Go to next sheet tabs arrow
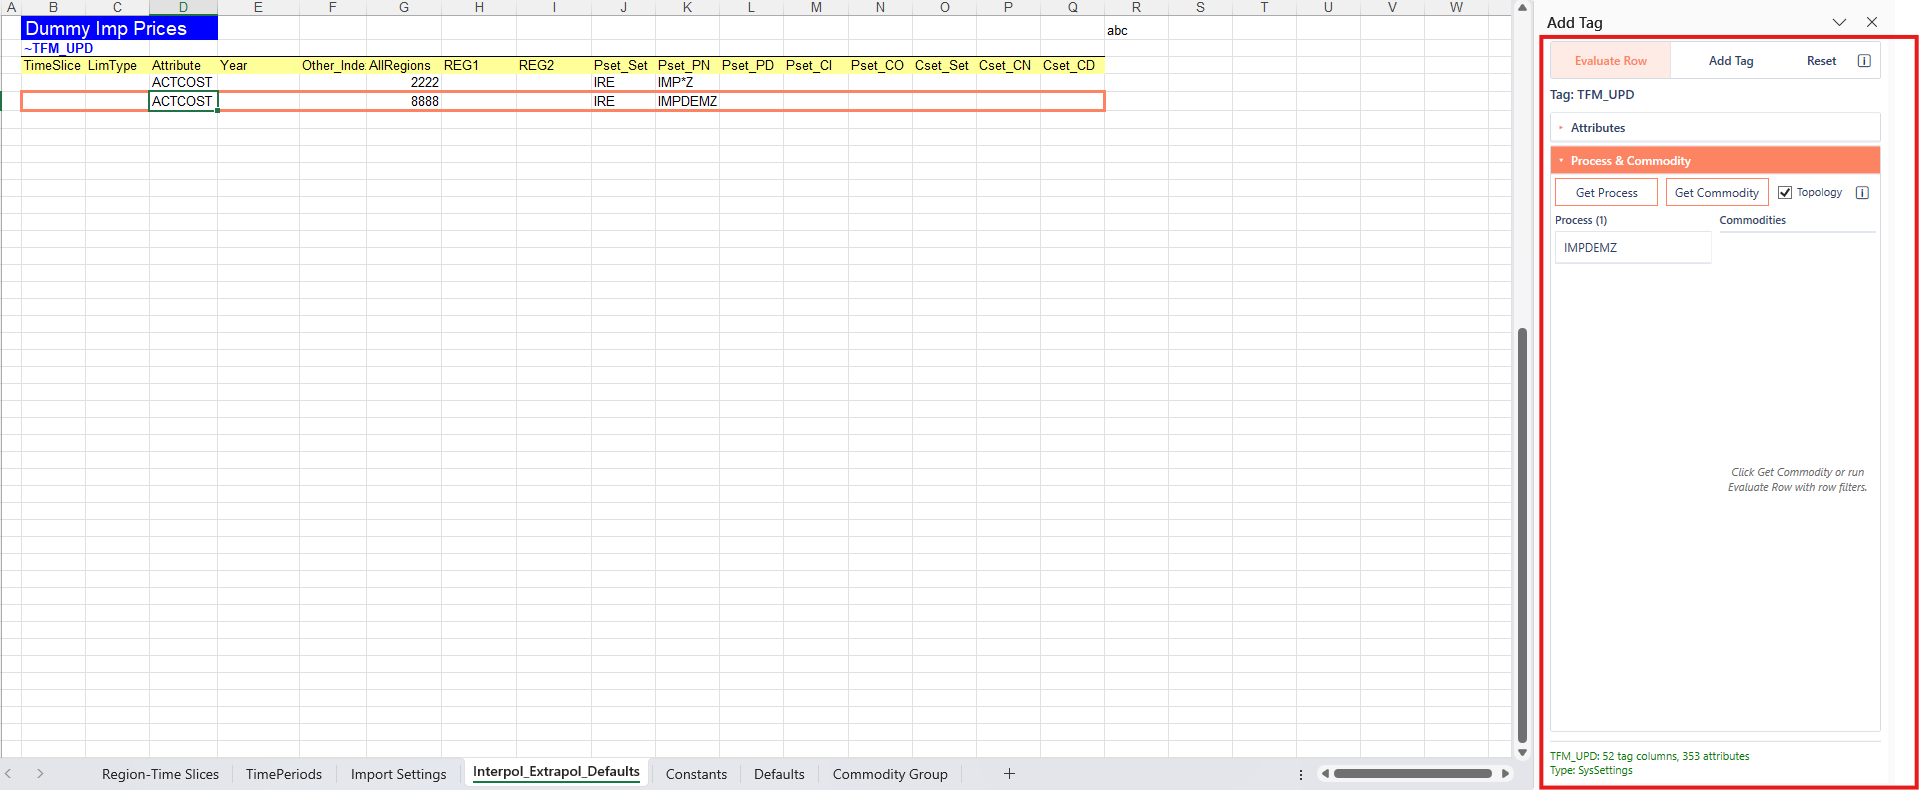This screenshot has height=791, width=1919. pyautogui.click(x=40, y=773)
